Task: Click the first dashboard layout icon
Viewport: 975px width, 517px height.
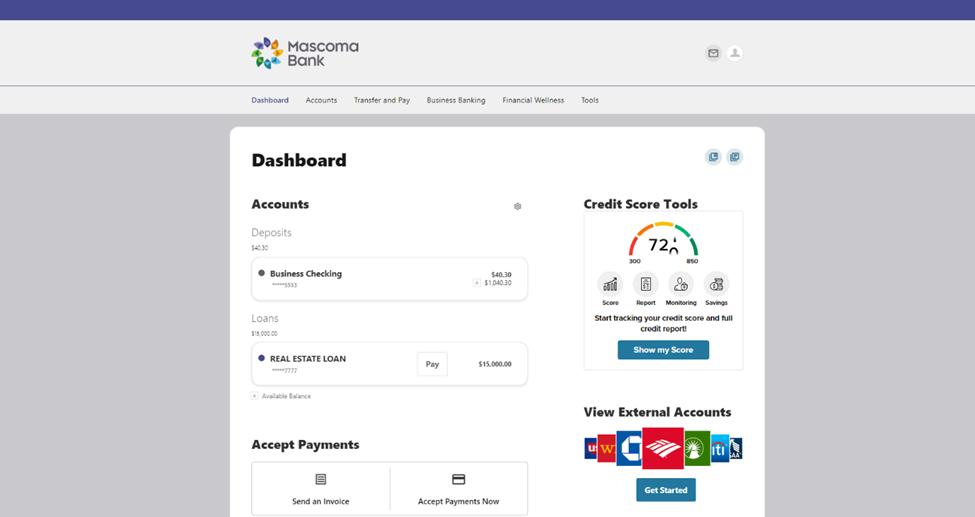Action: coord(713,157)
